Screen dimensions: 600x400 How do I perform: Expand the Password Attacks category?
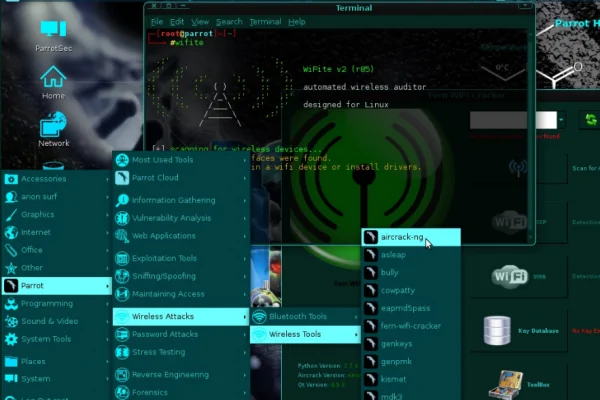click(164, 334)
